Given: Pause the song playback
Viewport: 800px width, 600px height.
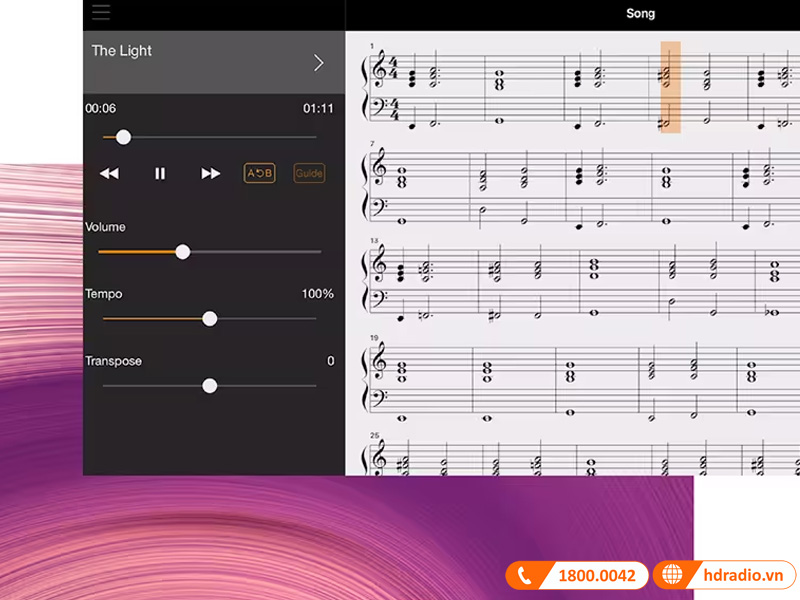Looking at the screenshot, I should [160, 173].
